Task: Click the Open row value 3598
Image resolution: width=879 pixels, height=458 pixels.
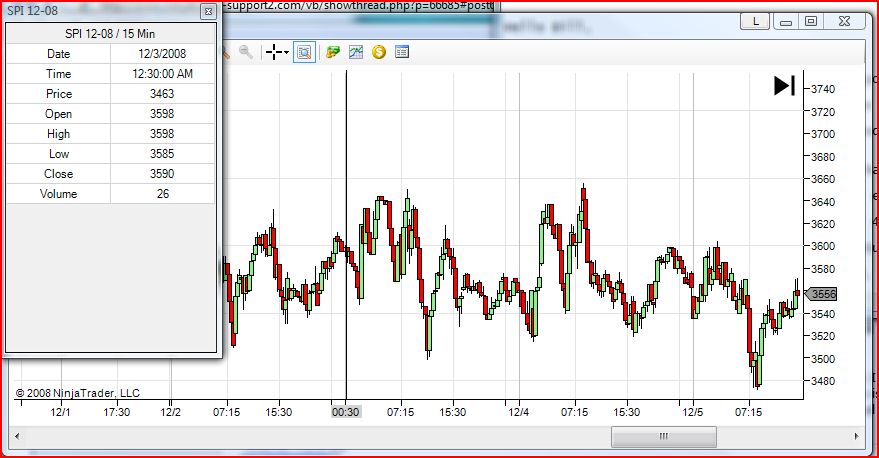Action: click(x=162, y=114)
